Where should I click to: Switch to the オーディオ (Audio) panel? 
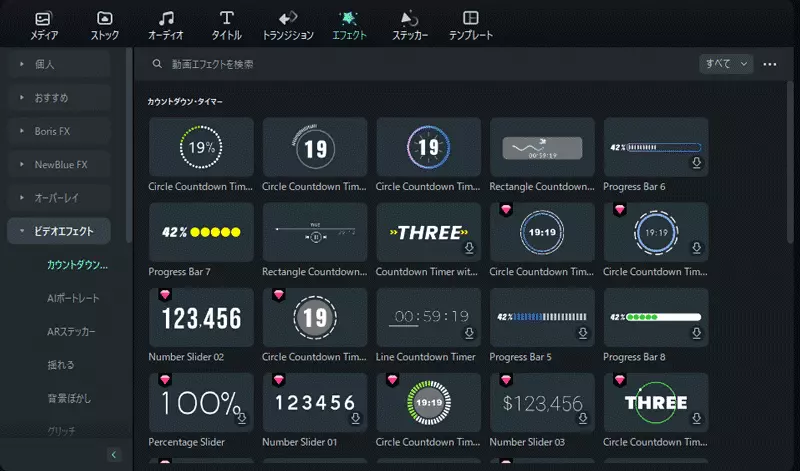pyautogui.click(x=165, y=25)
